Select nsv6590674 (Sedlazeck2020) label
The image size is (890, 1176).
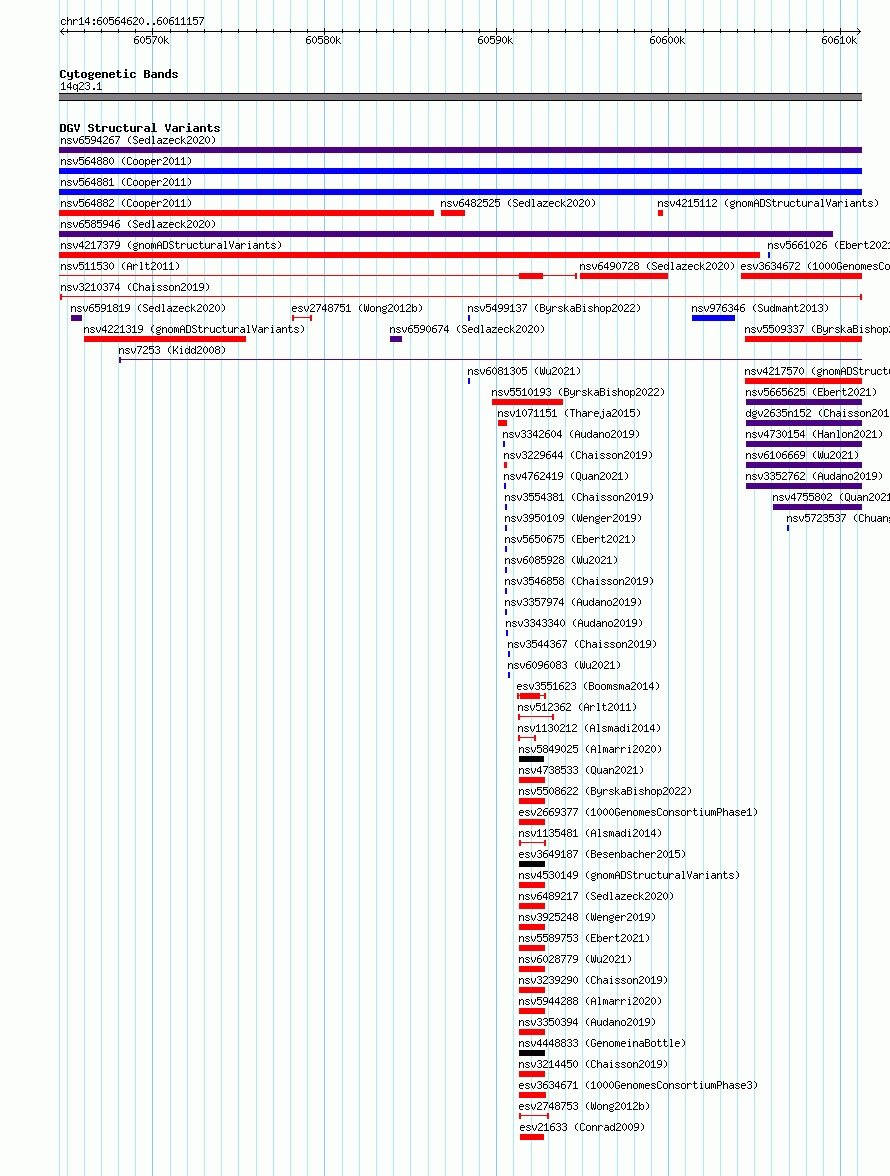467,329
